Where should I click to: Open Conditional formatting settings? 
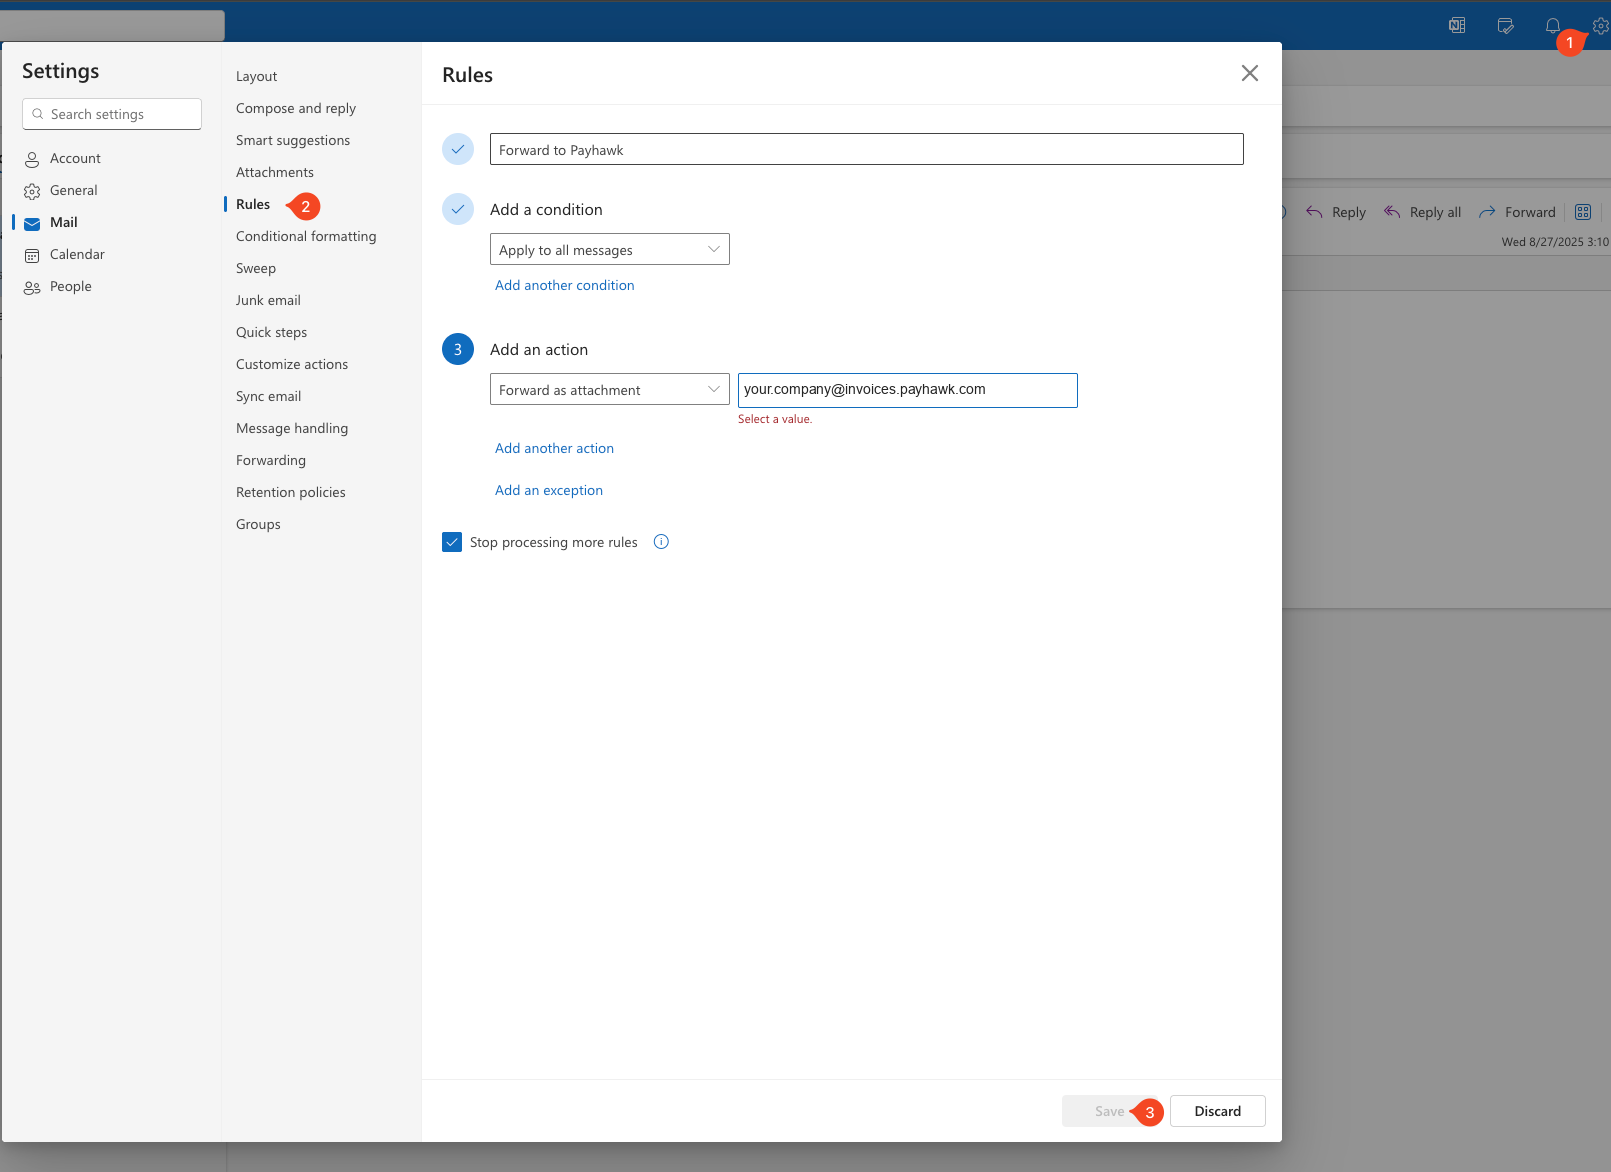[306, 236]
